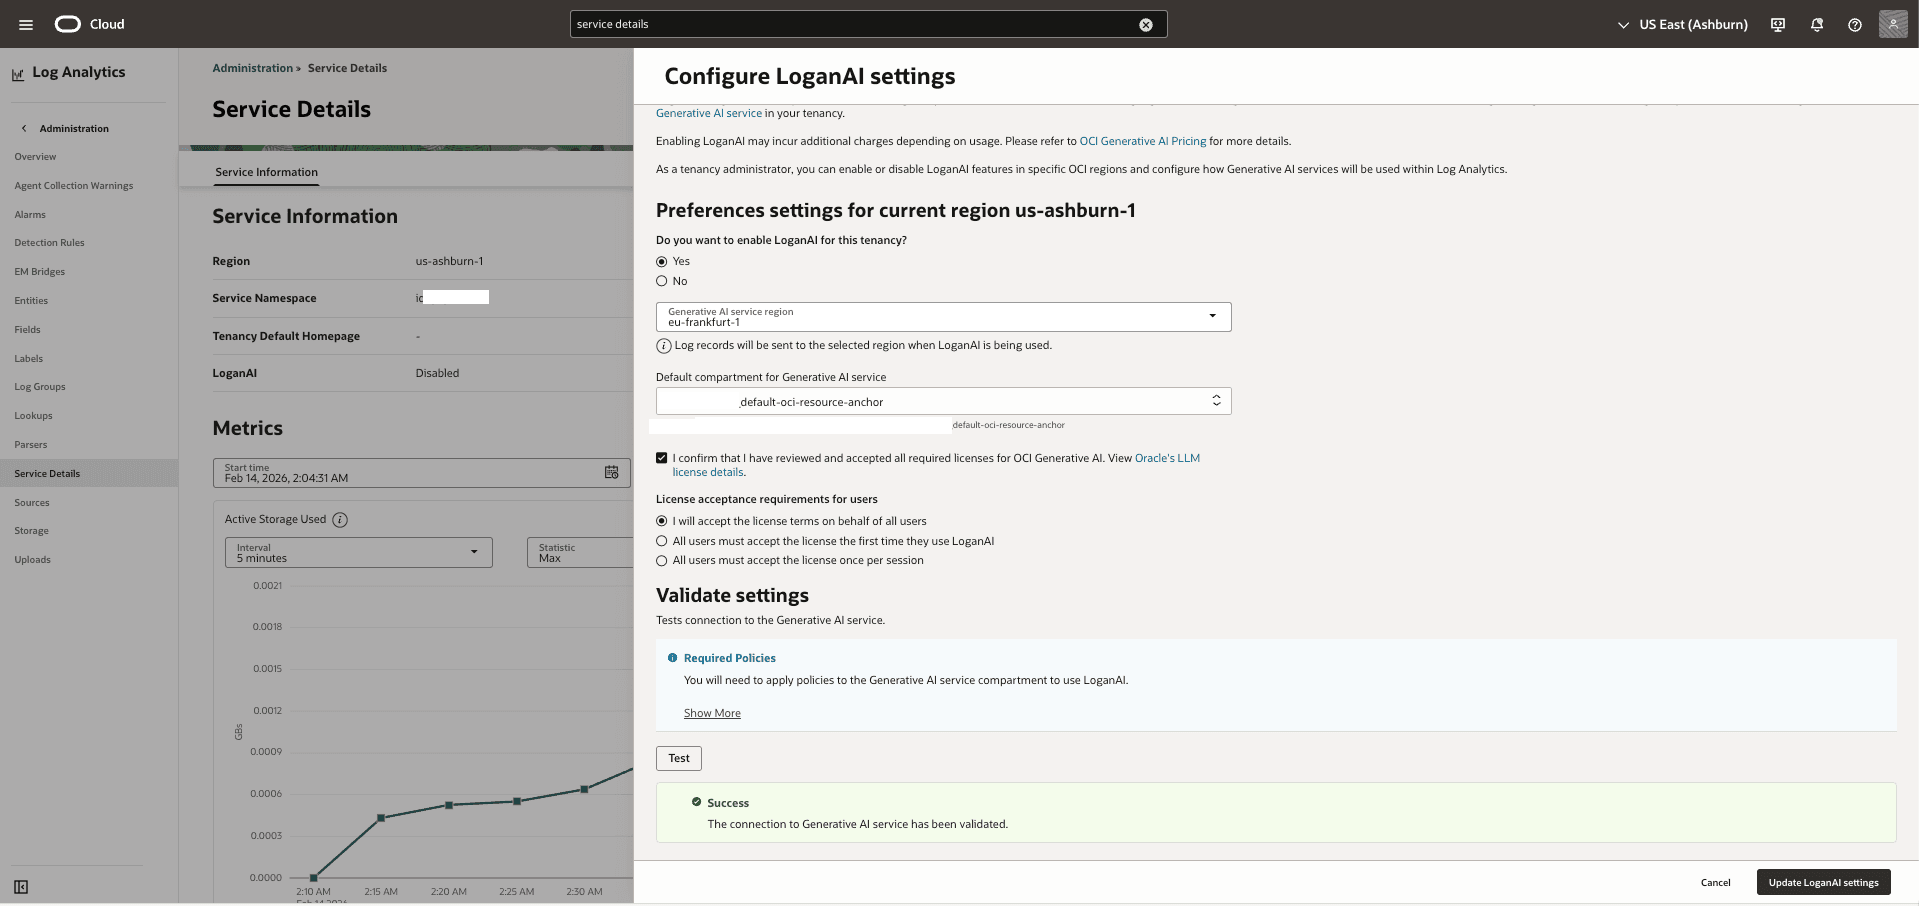Screen dimensions: 1919x906
Task: Click the Administration breadcrumb link
Action: (x=252, y=68)
